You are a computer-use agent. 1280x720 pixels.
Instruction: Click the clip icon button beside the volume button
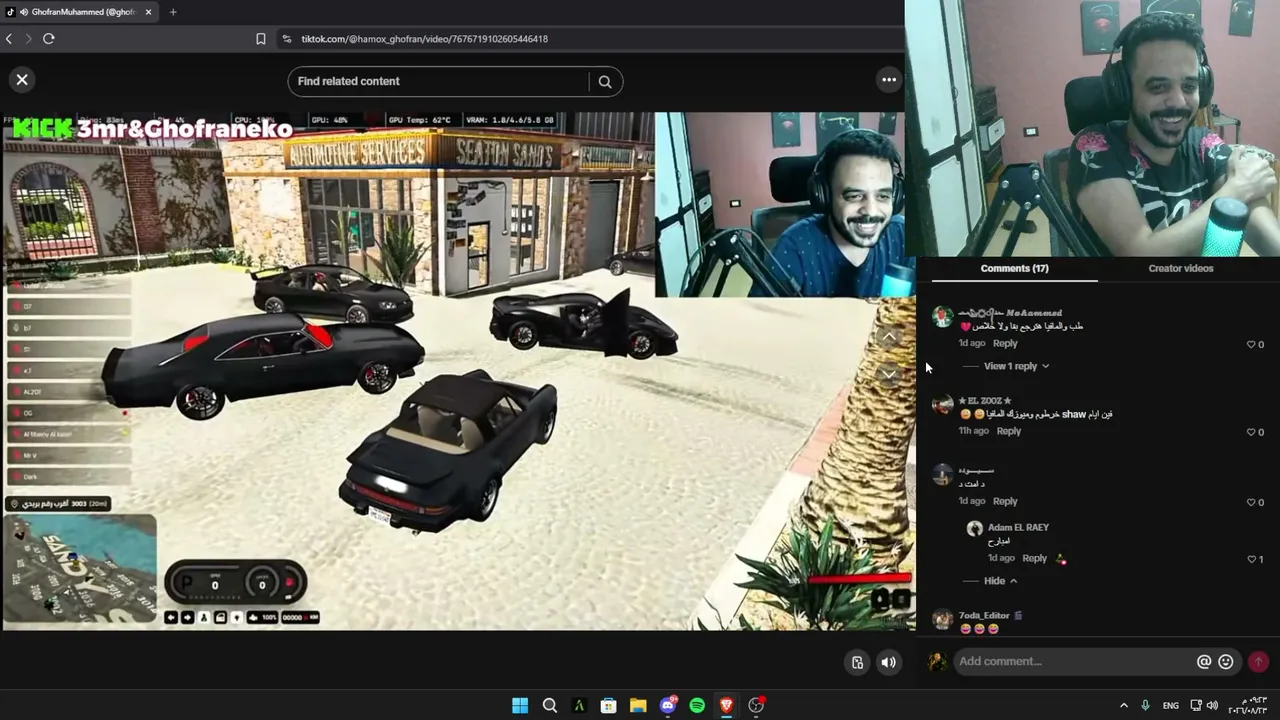857,662
